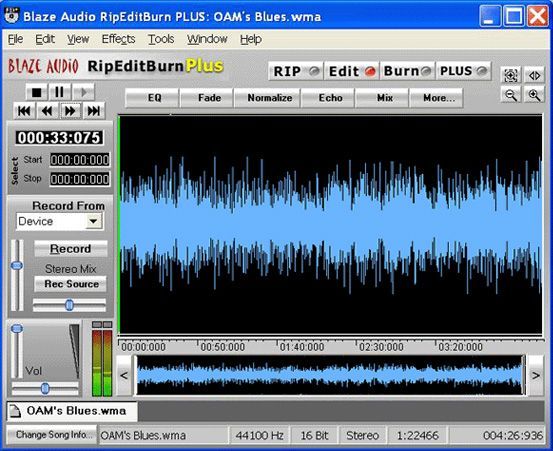Click the 03:20:000 timeline marker

(460, 347)
